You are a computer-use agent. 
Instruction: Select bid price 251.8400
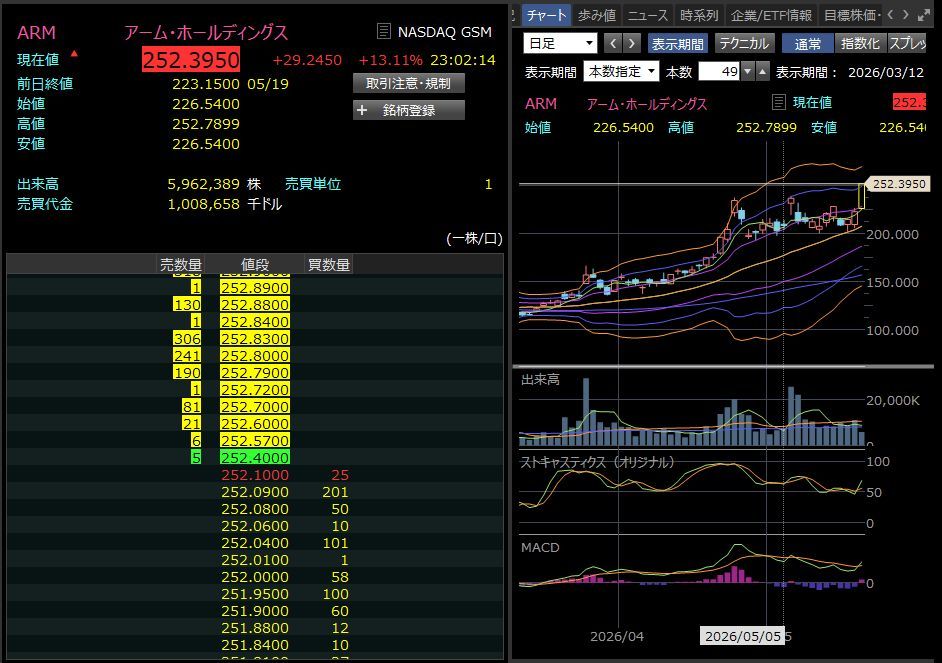tap(255, 645)
